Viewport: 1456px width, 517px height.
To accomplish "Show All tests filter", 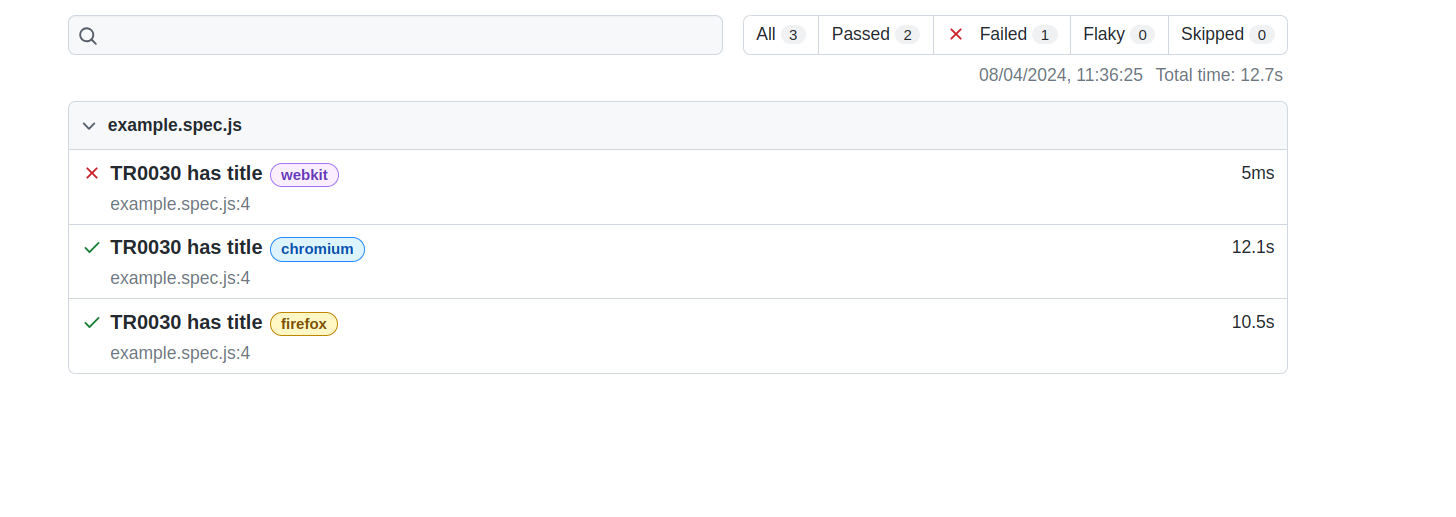I will [781, 35].
